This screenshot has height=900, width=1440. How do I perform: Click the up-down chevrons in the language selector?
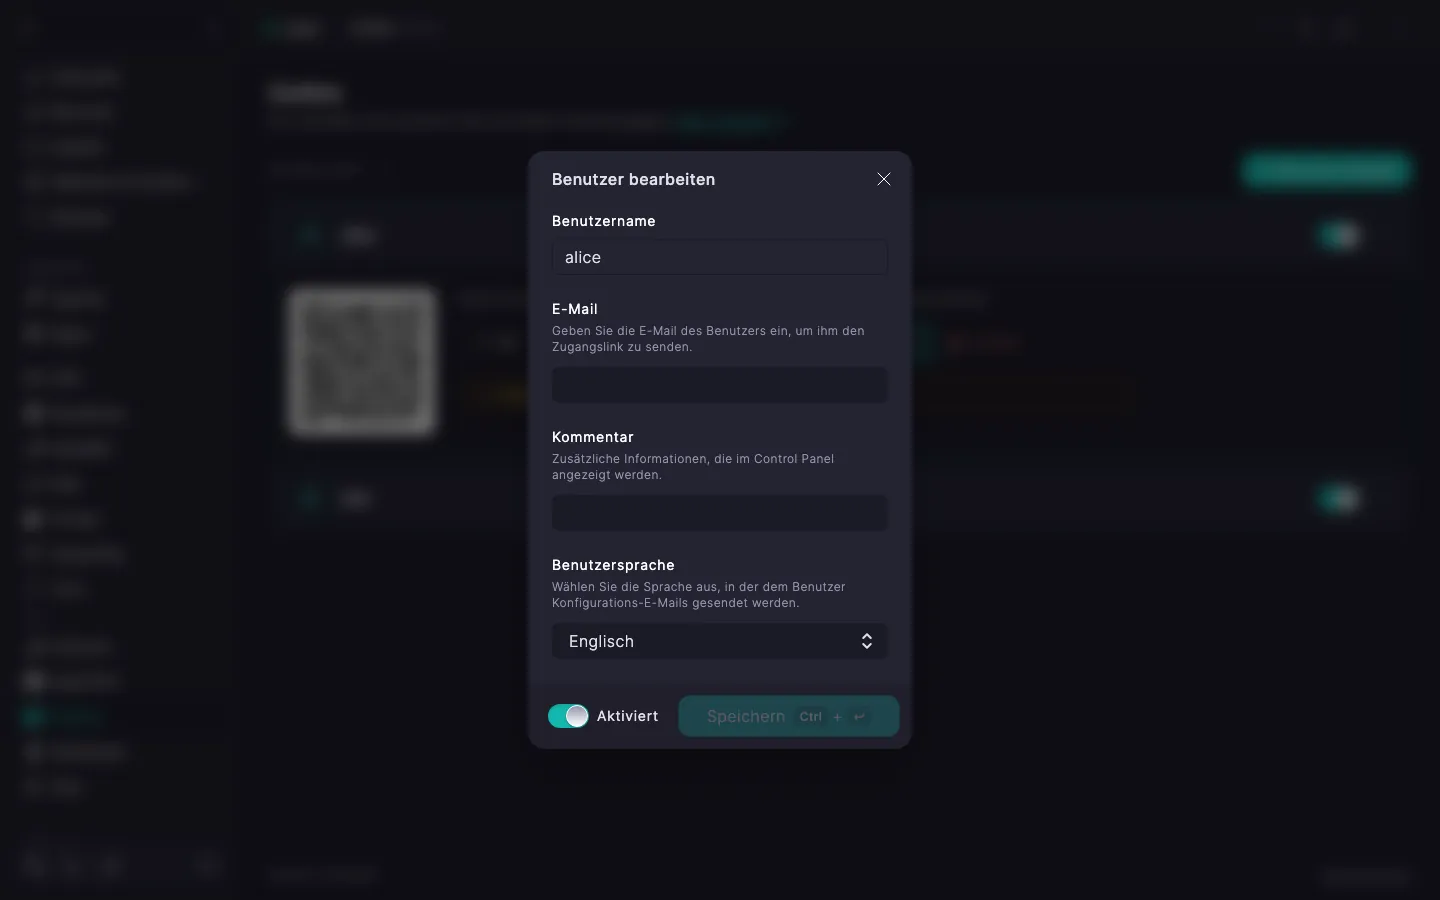867,641
